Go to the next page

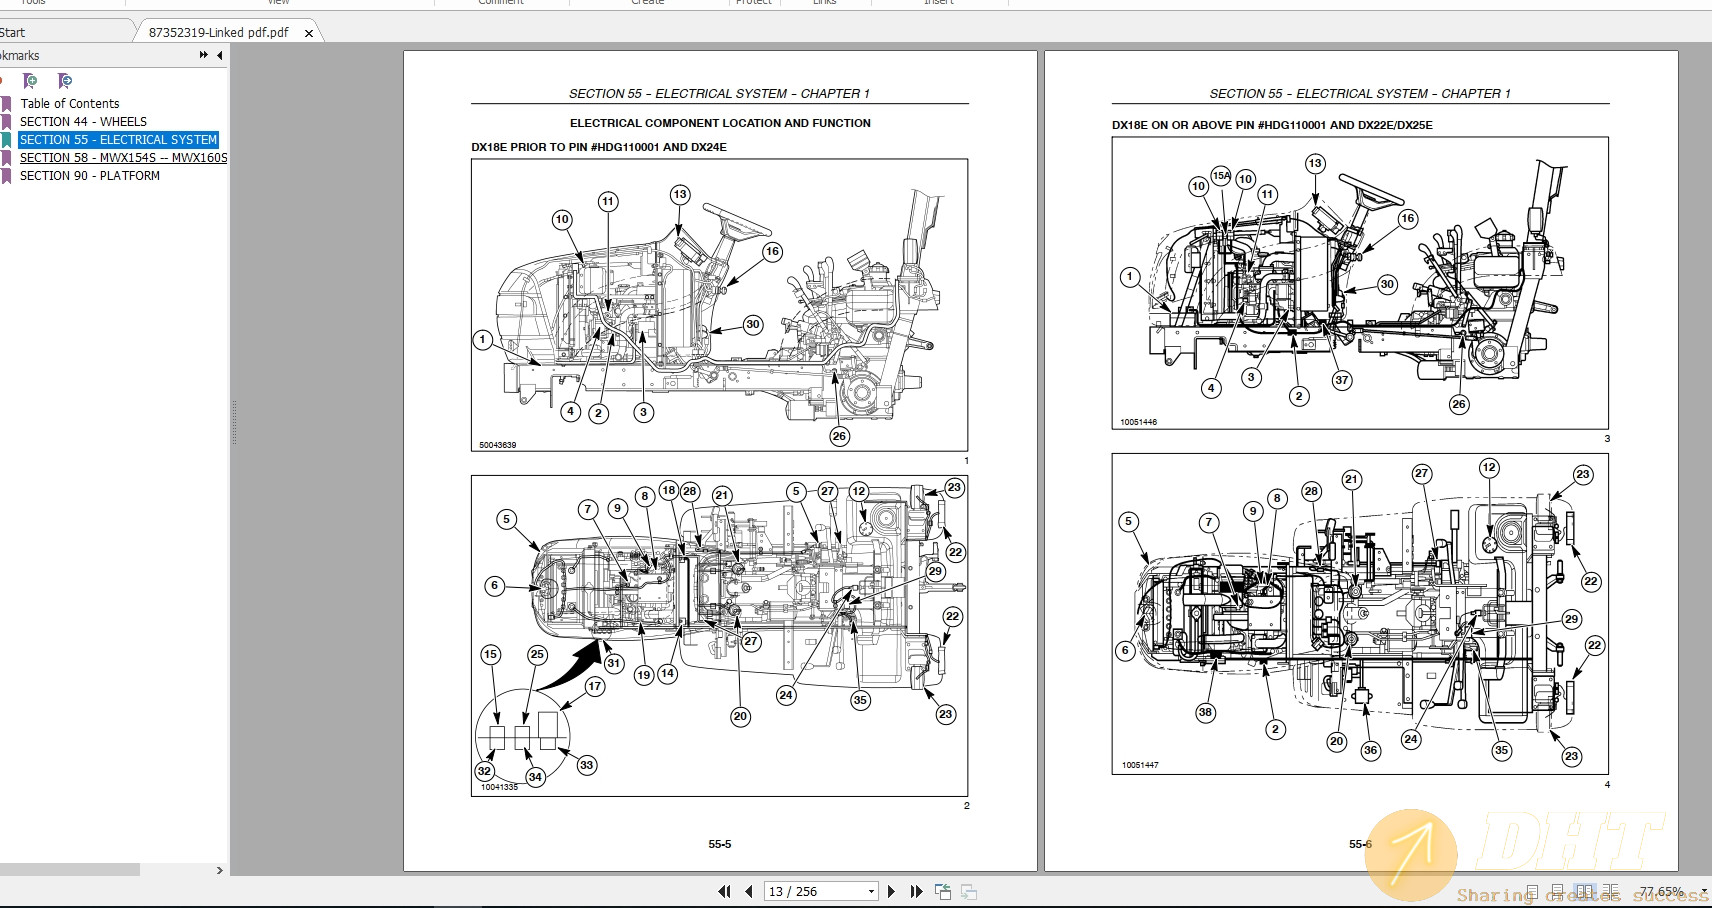point(891,890)
